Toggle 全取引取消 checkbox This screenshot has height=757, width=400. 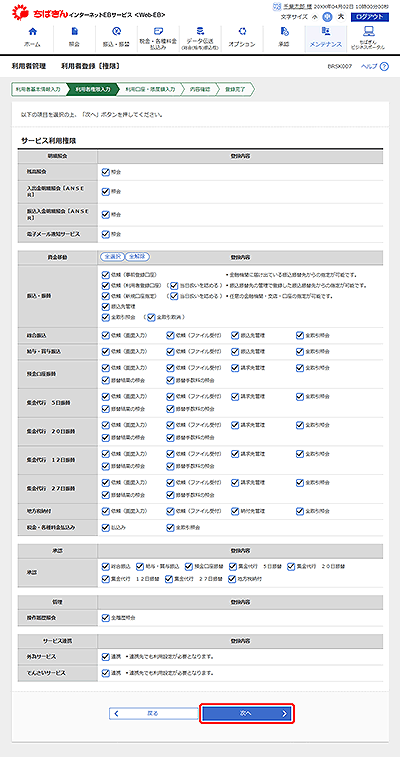tap(152, 317)
